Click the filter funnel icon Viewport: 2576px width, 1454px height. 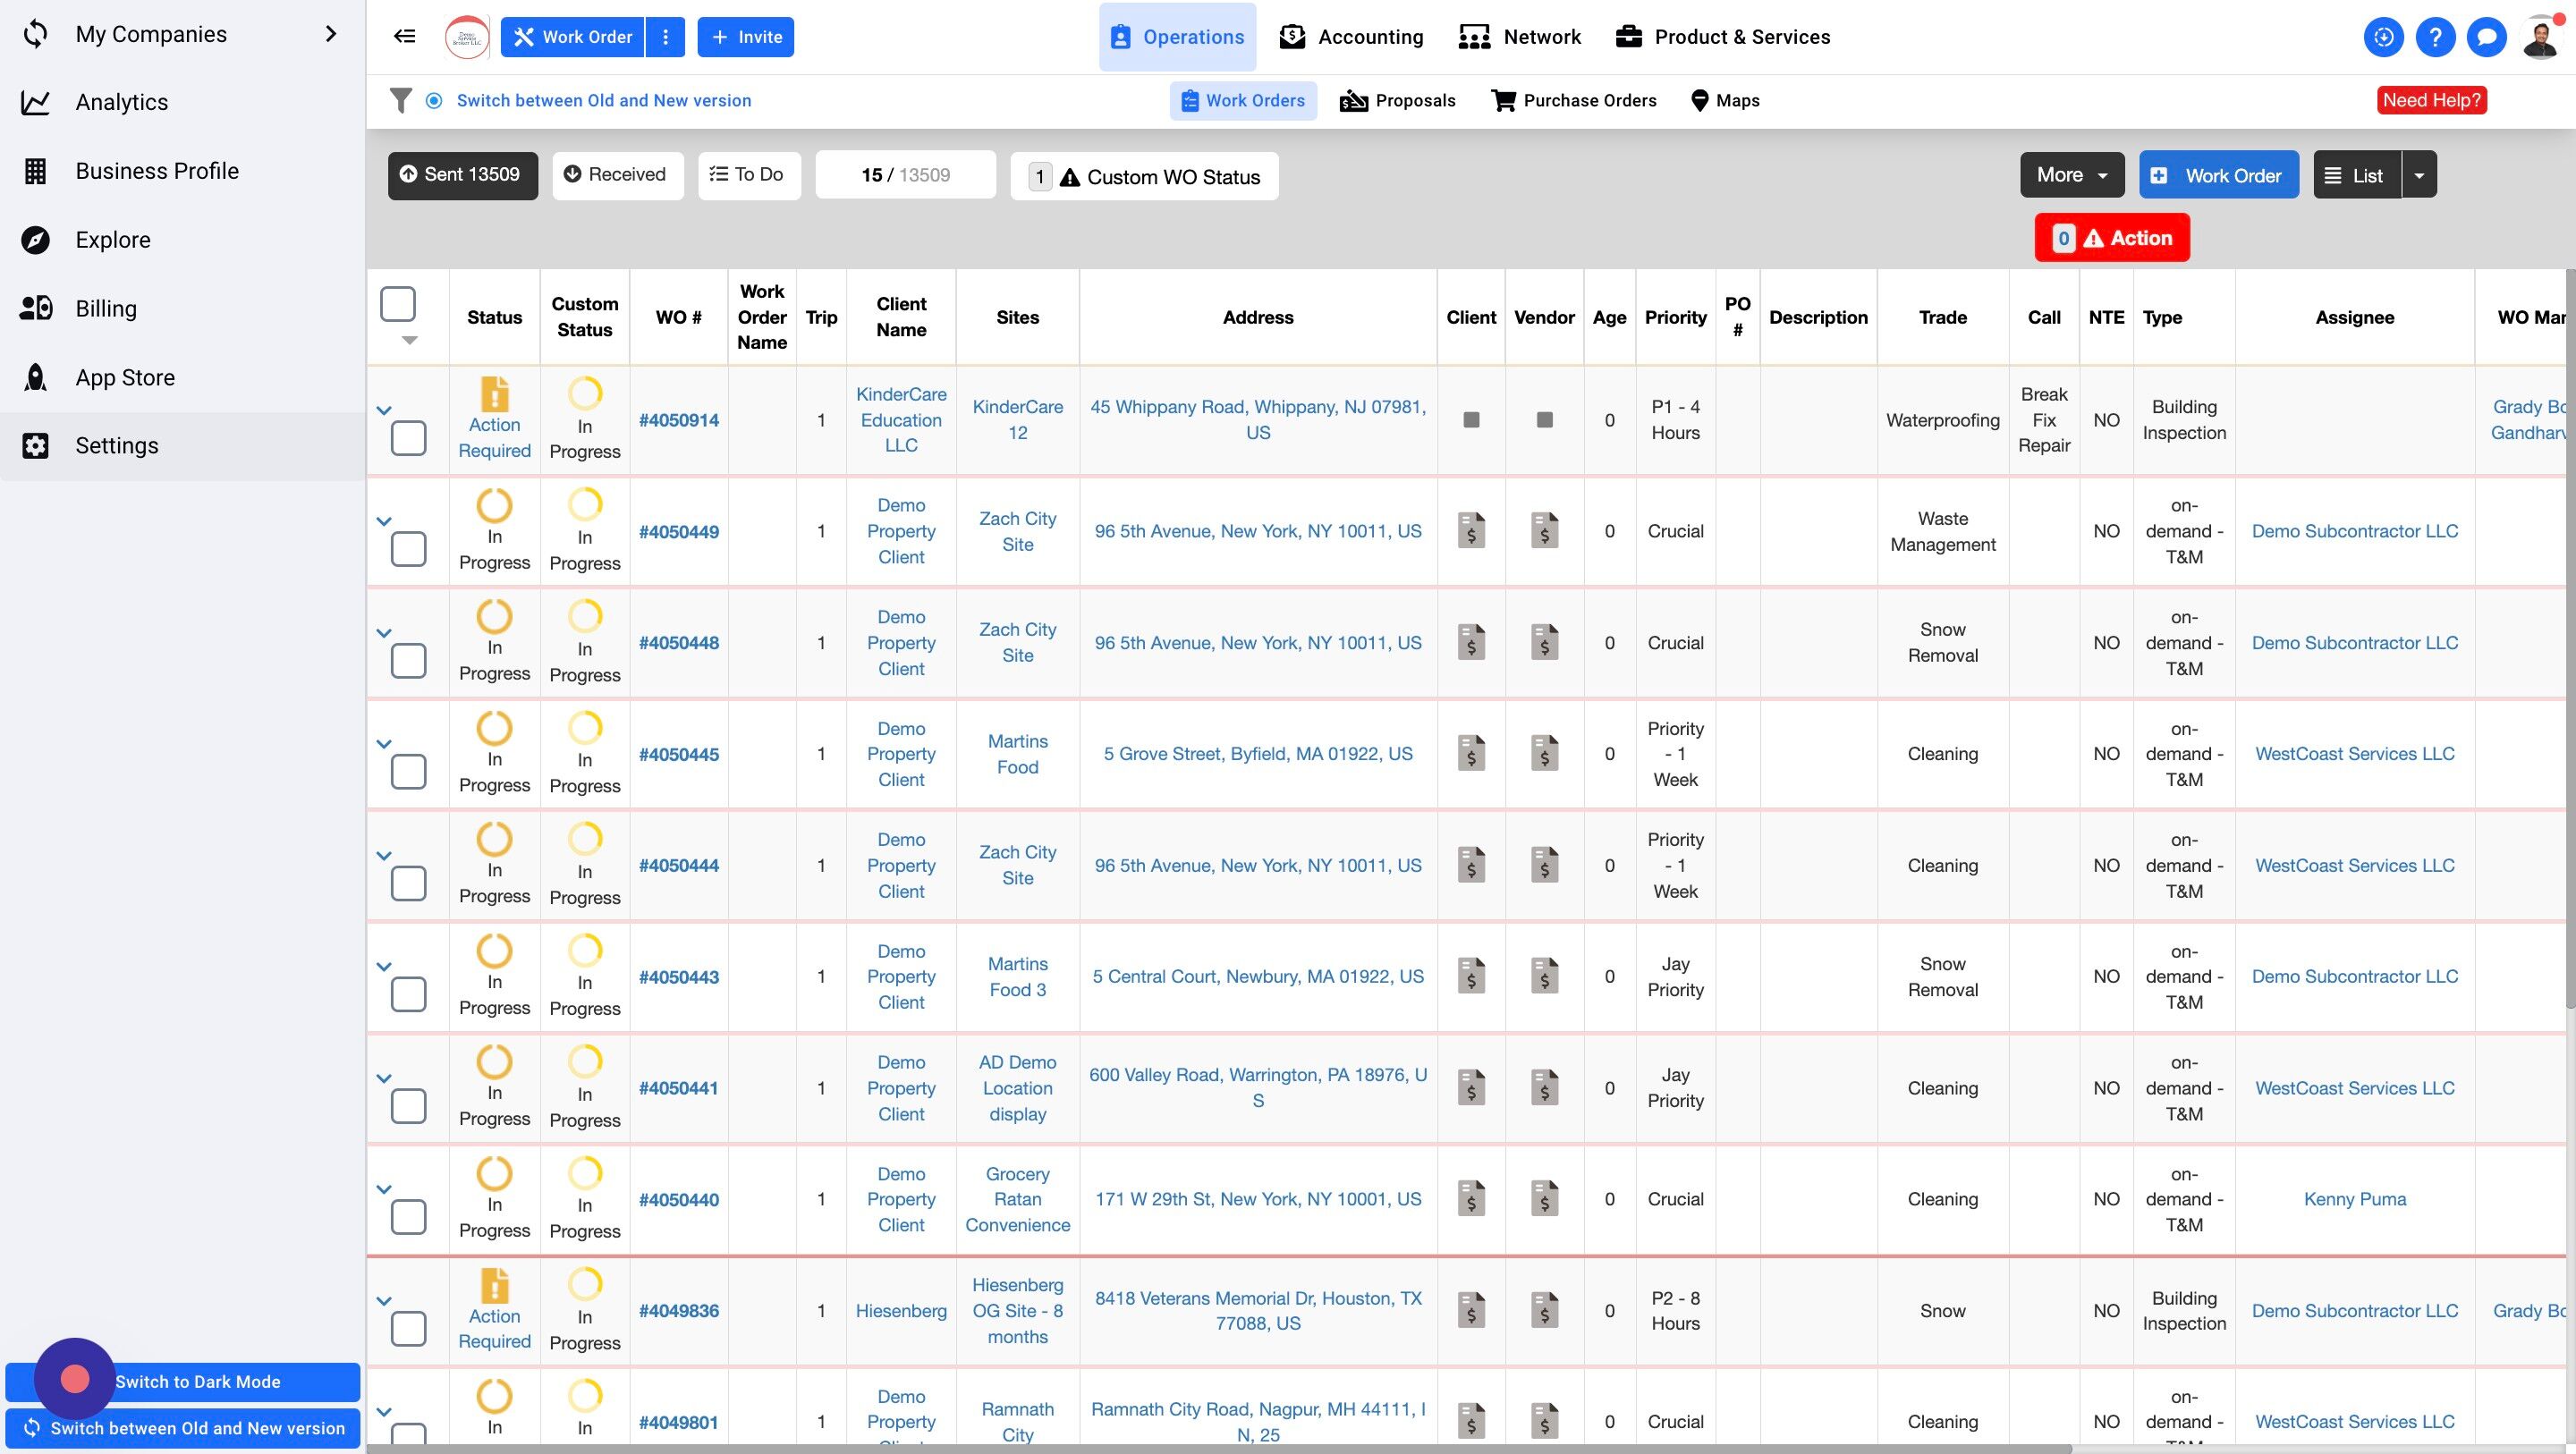[400, 100]
